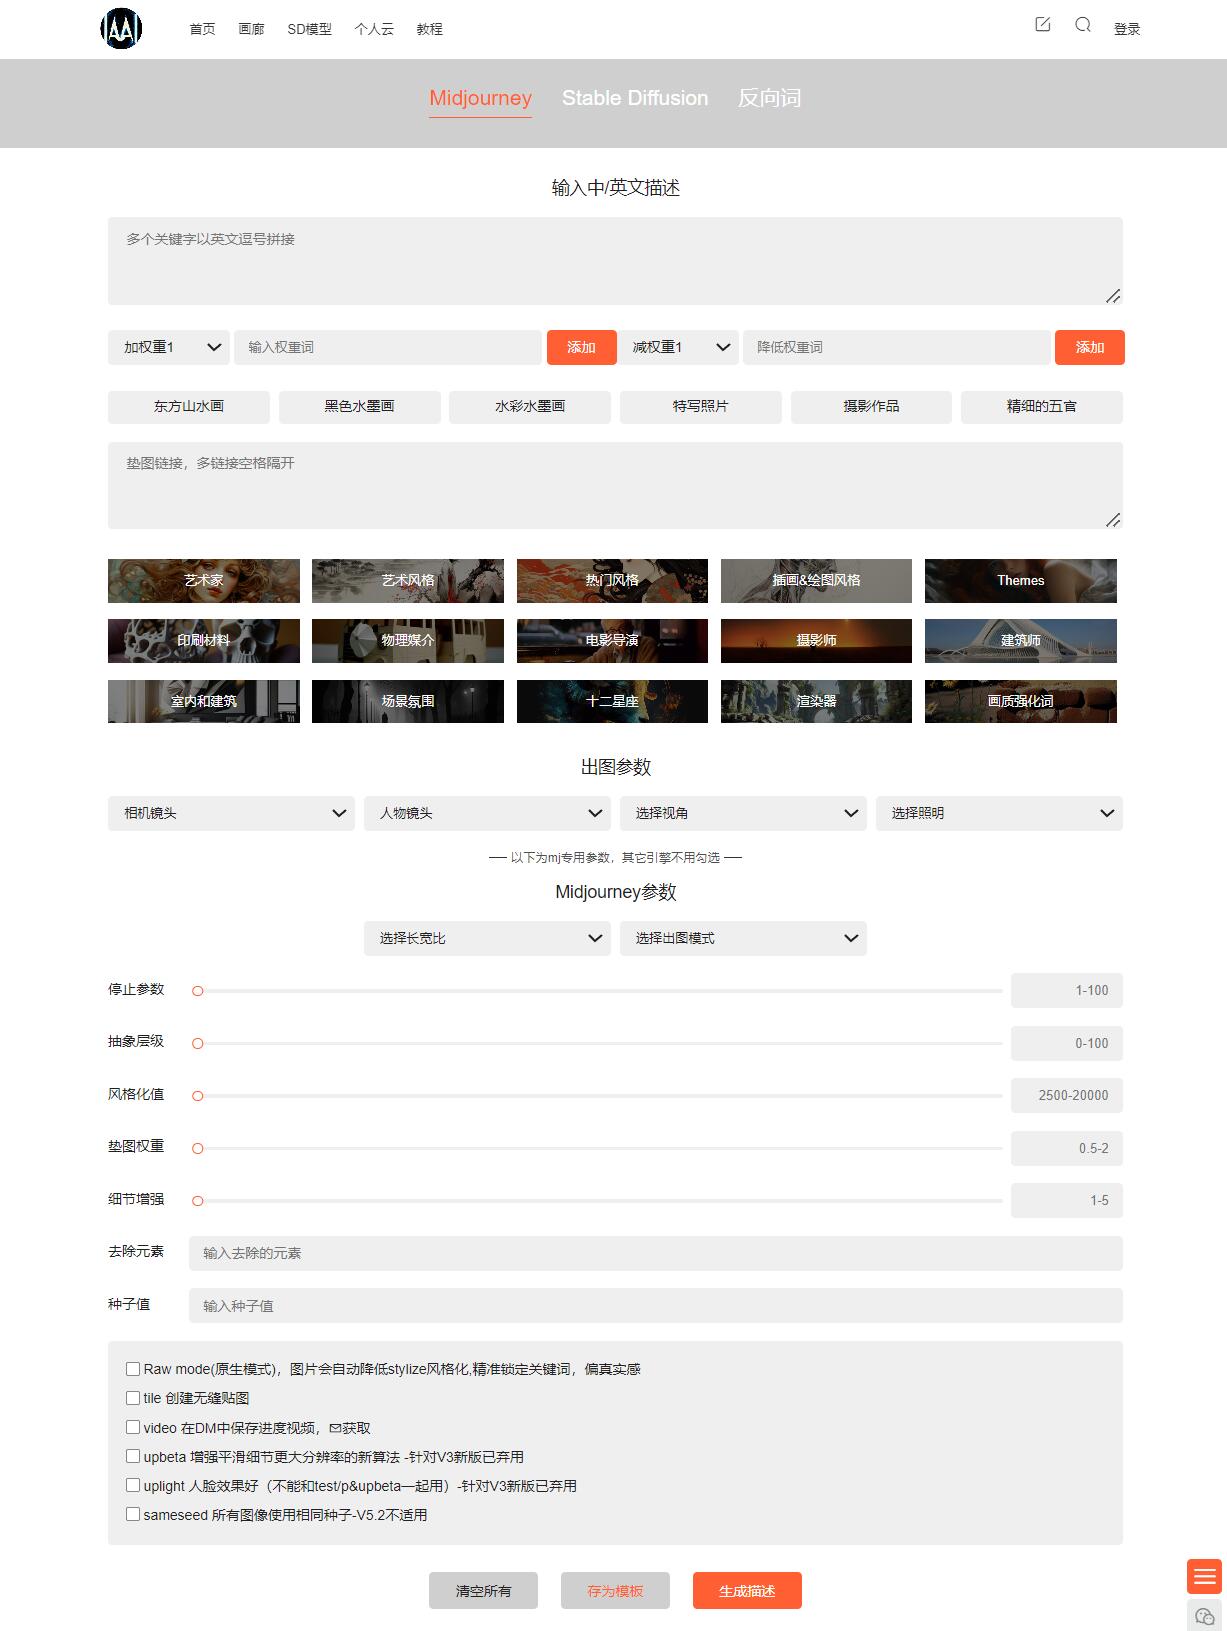Viewport: 1227px width, 1631px height.
Task: Click the 清空所有 button
Action: tap(483, 1590)
